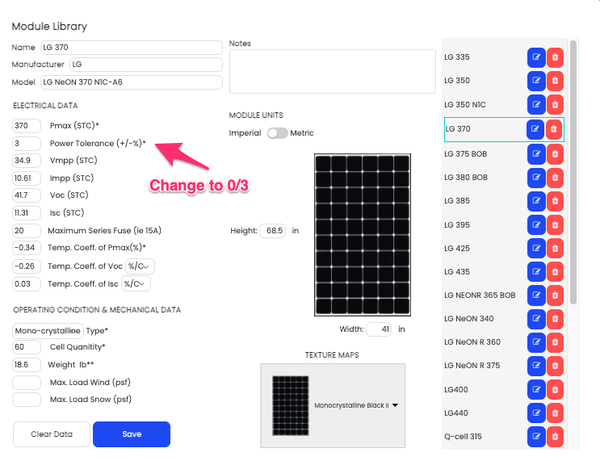Click the module Width input field

tap(379, 329)
